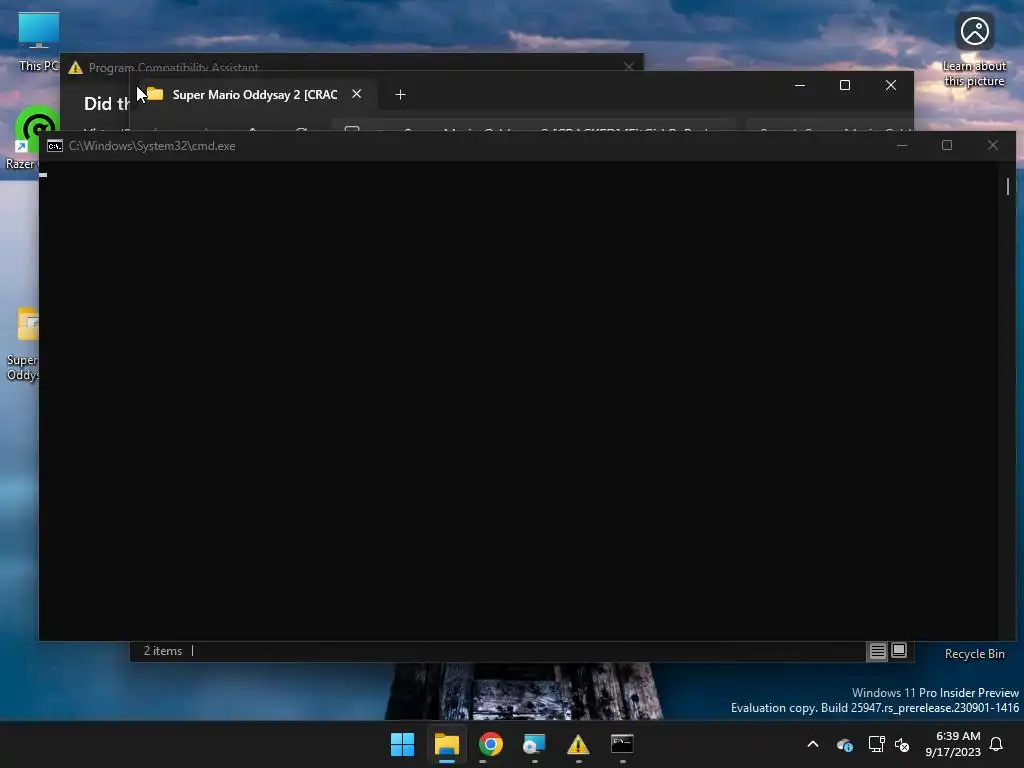Show hidden system tray icons
The height and width of the screenshot is (768, 1024).
coord(813,744)
